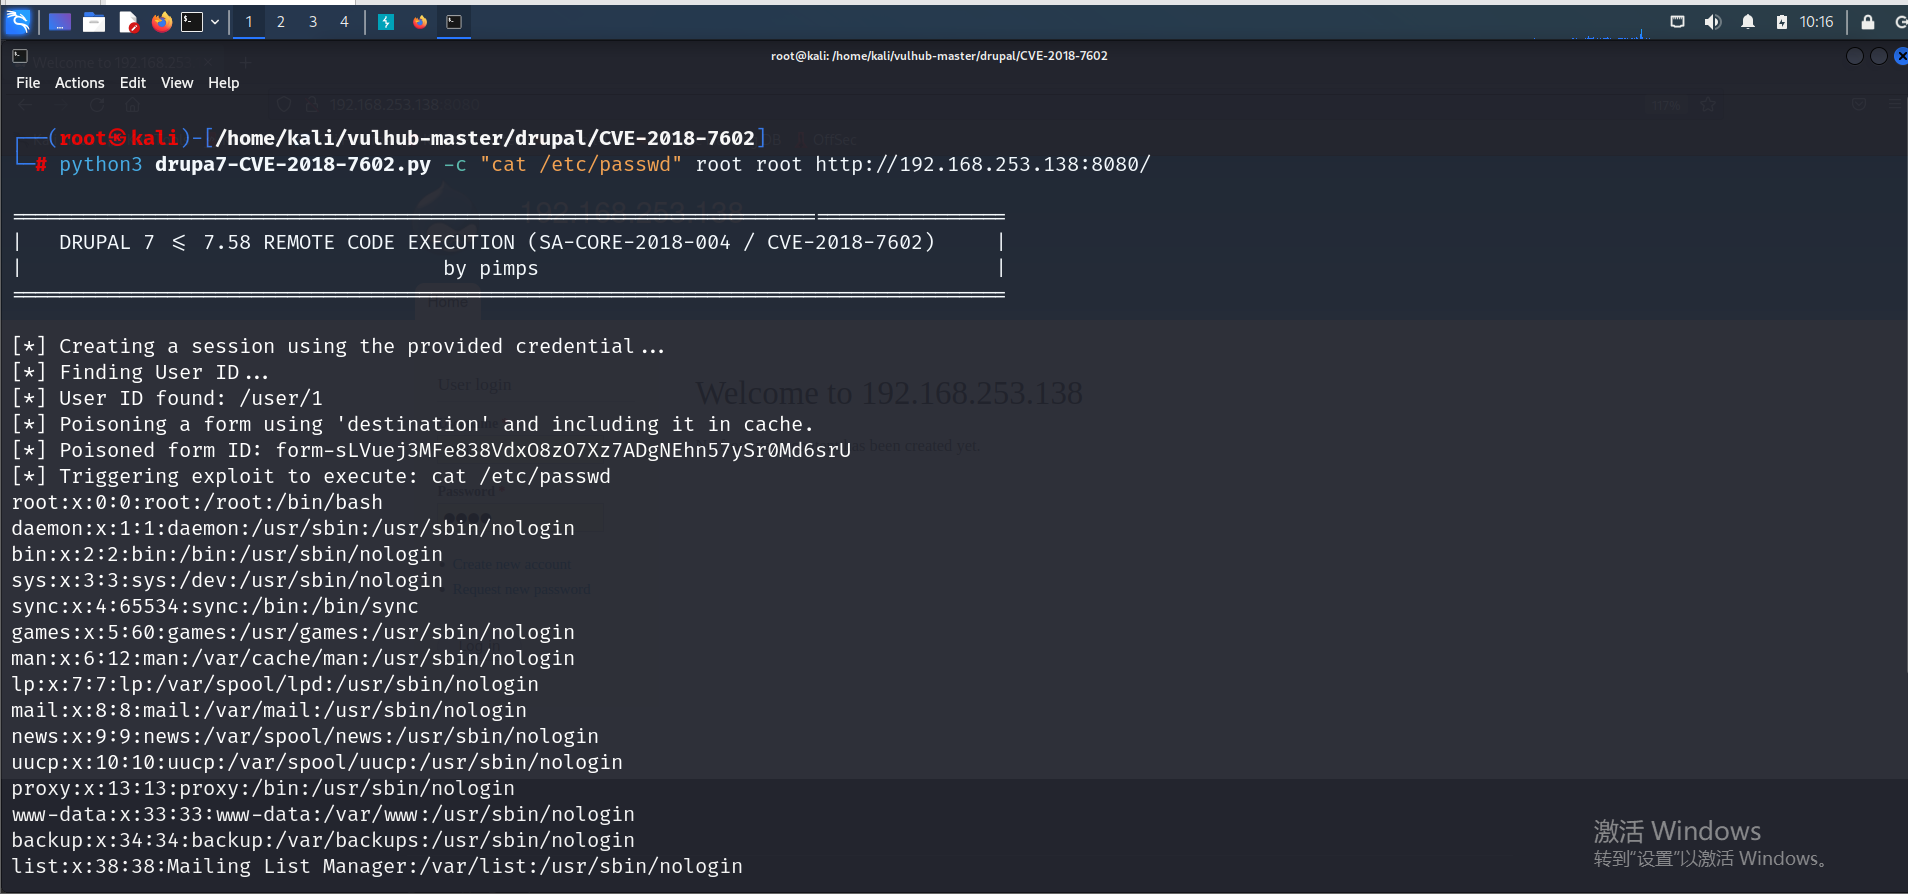This screenshot has width=1908, height=894.
Task: Click the DRUPAL 7 banner title line
Action: (x=497, y=242)
